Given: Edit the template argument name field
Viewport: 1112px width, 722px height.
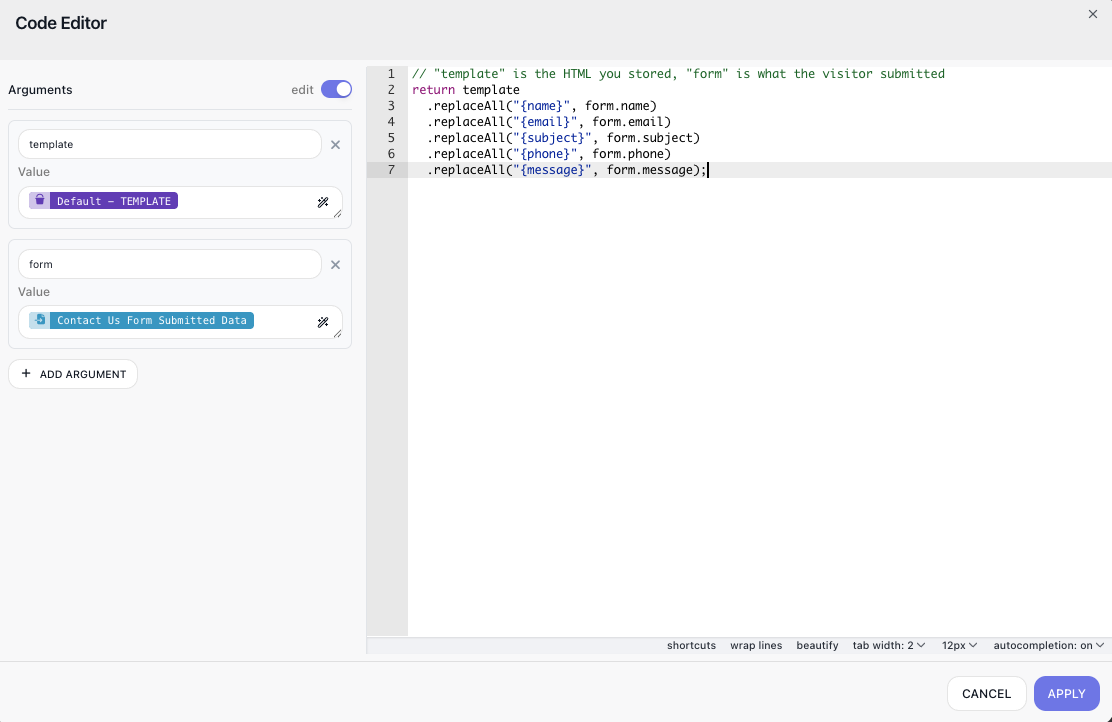Looking at the screenshot, I should click(x=169, y=144).
